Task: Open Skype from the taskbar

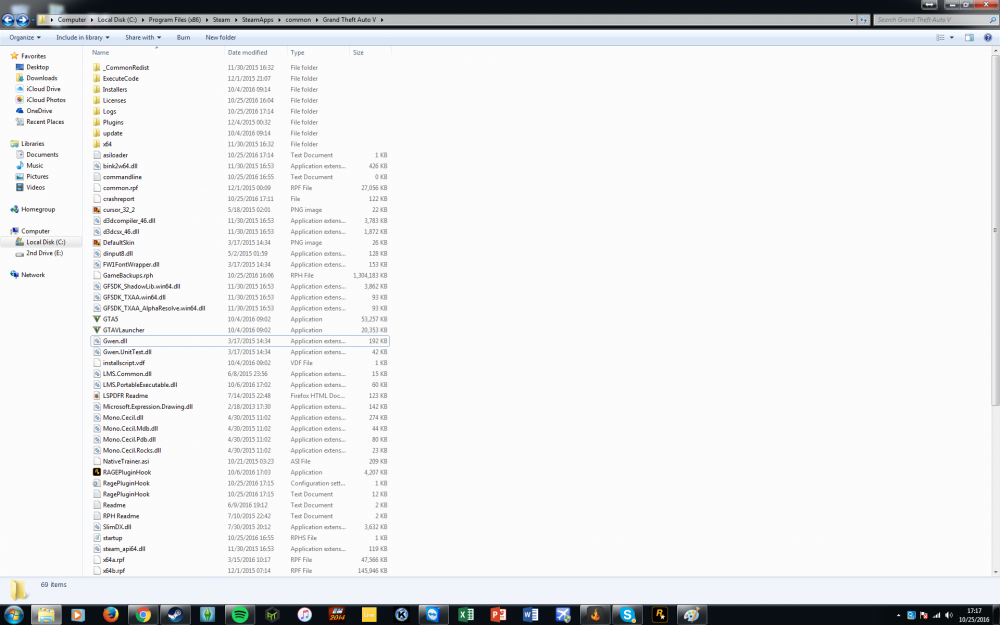Action: tap(628, 615)
